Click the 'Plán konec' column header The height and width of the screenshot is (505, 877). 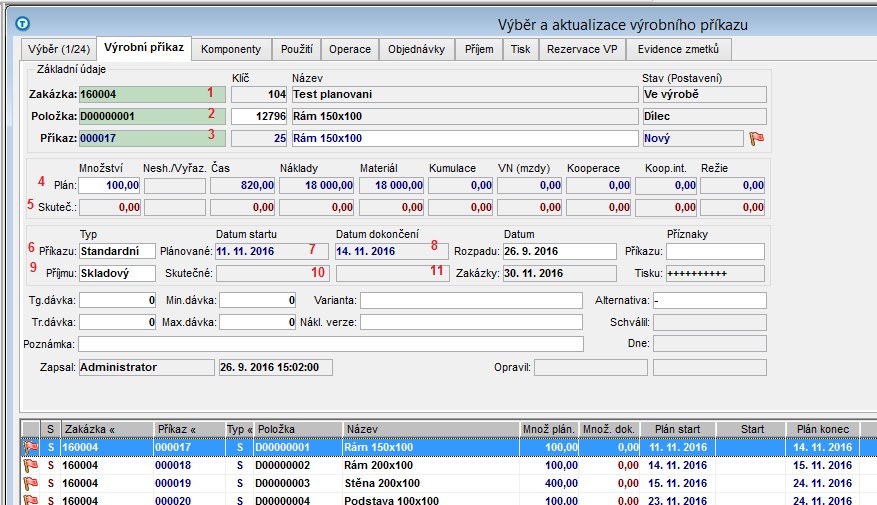coord(822,429)
